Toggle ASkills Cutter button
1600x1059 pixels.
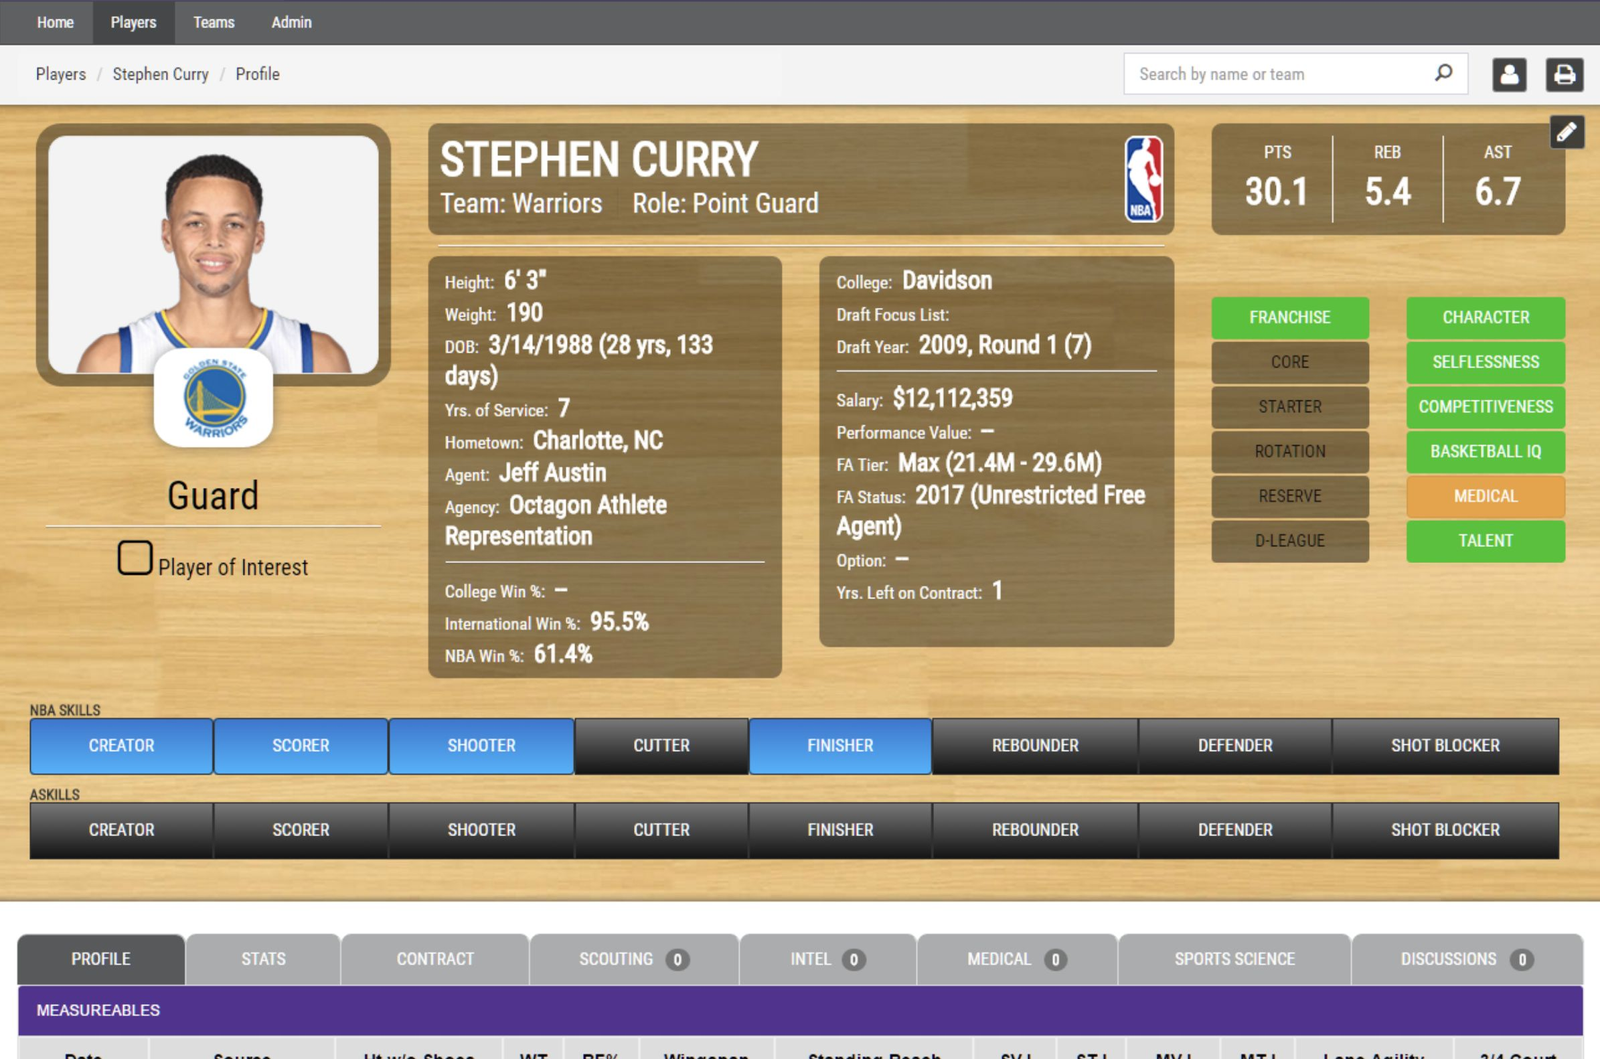pos(661,830)
